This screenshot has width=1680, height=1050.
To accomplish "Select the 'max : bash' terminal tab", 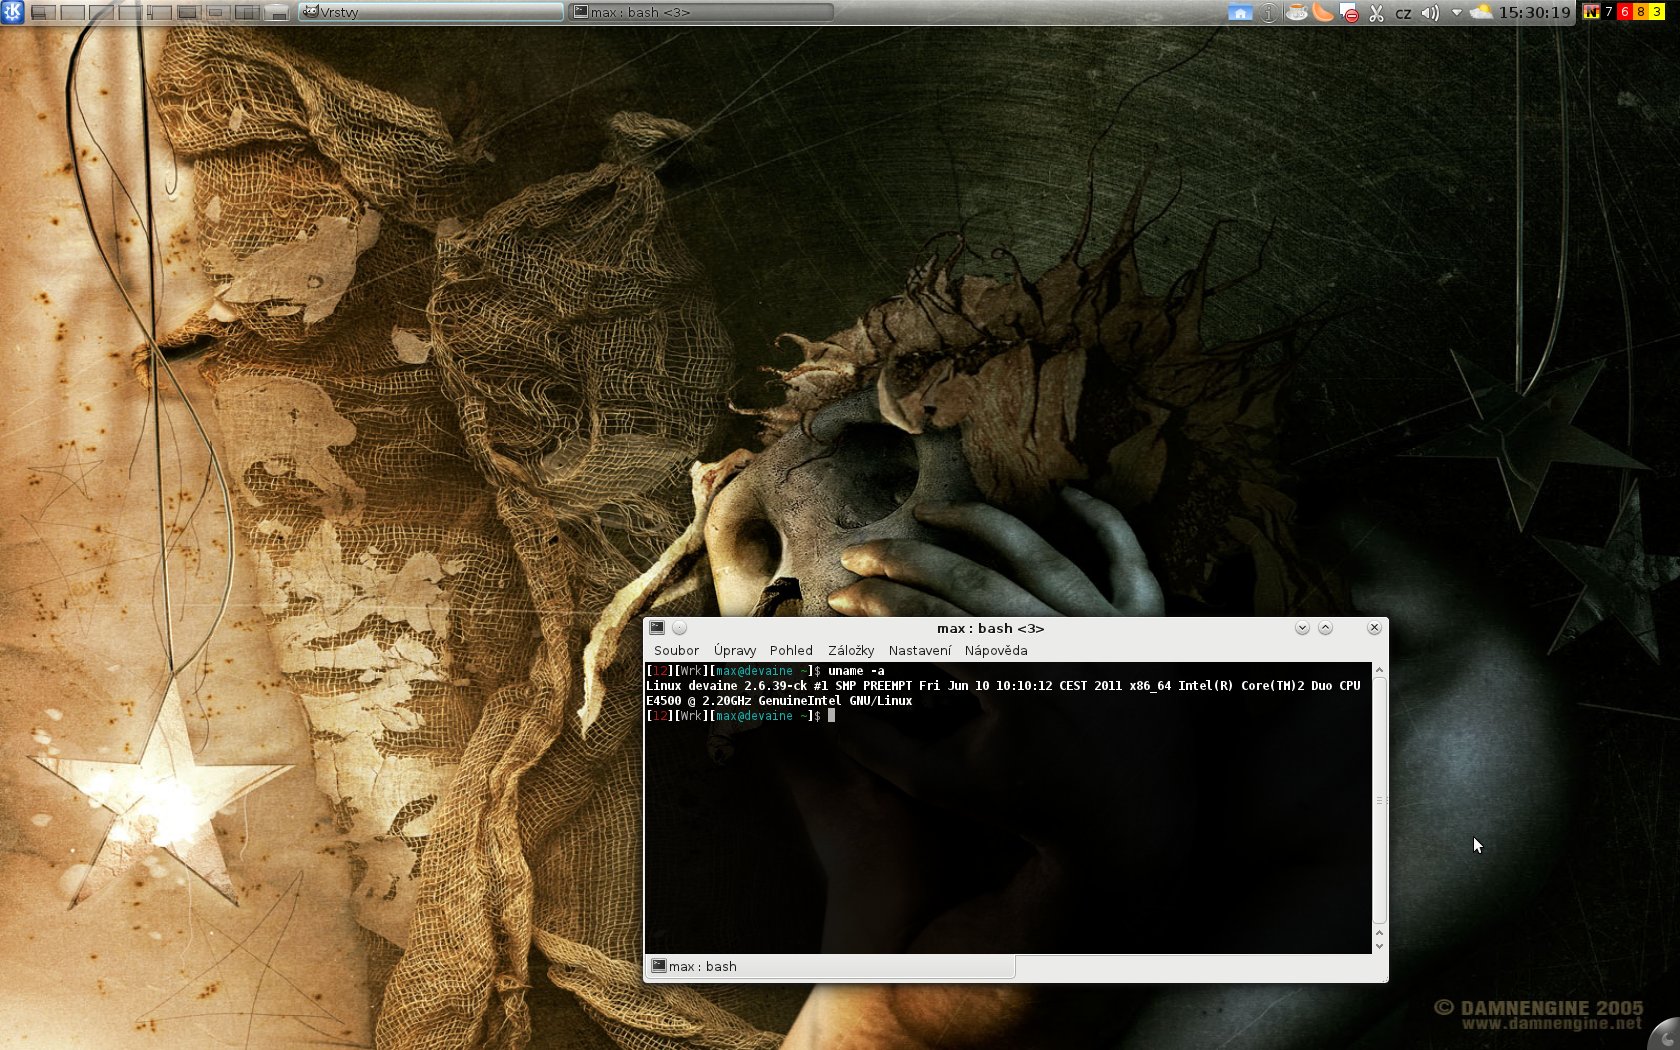I will click(703, 966).
